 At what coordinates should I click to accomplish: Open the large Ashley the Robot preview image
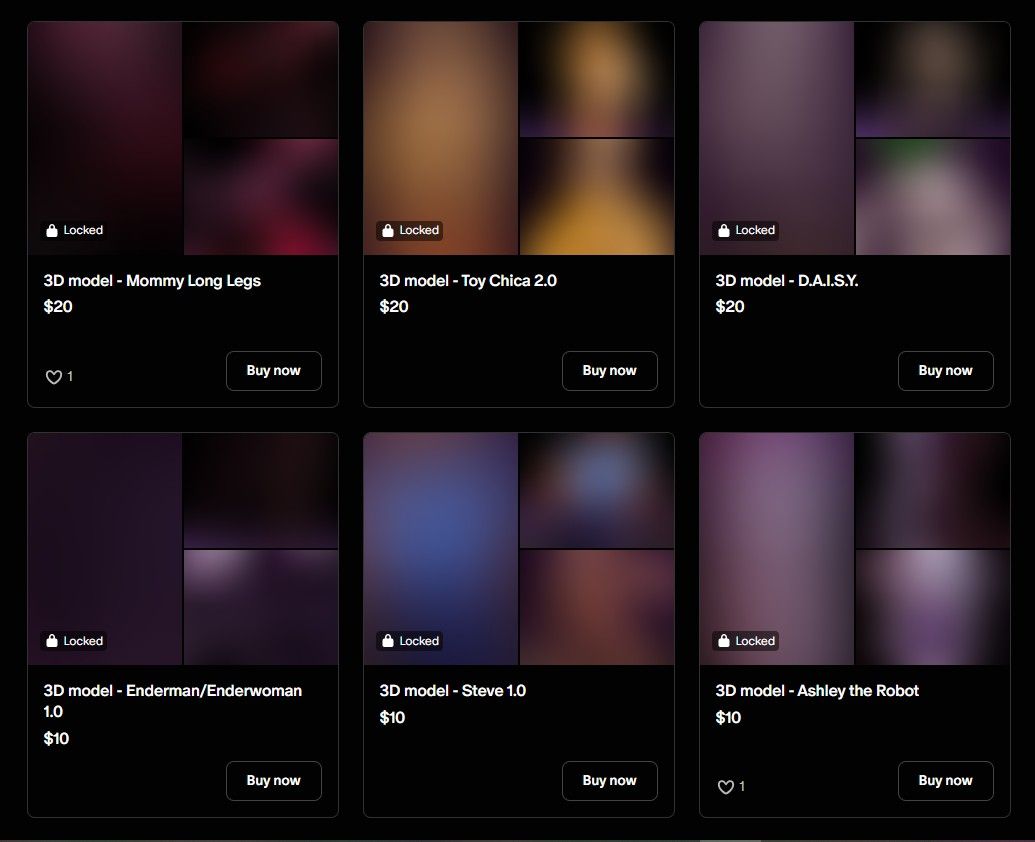(777, 549)
